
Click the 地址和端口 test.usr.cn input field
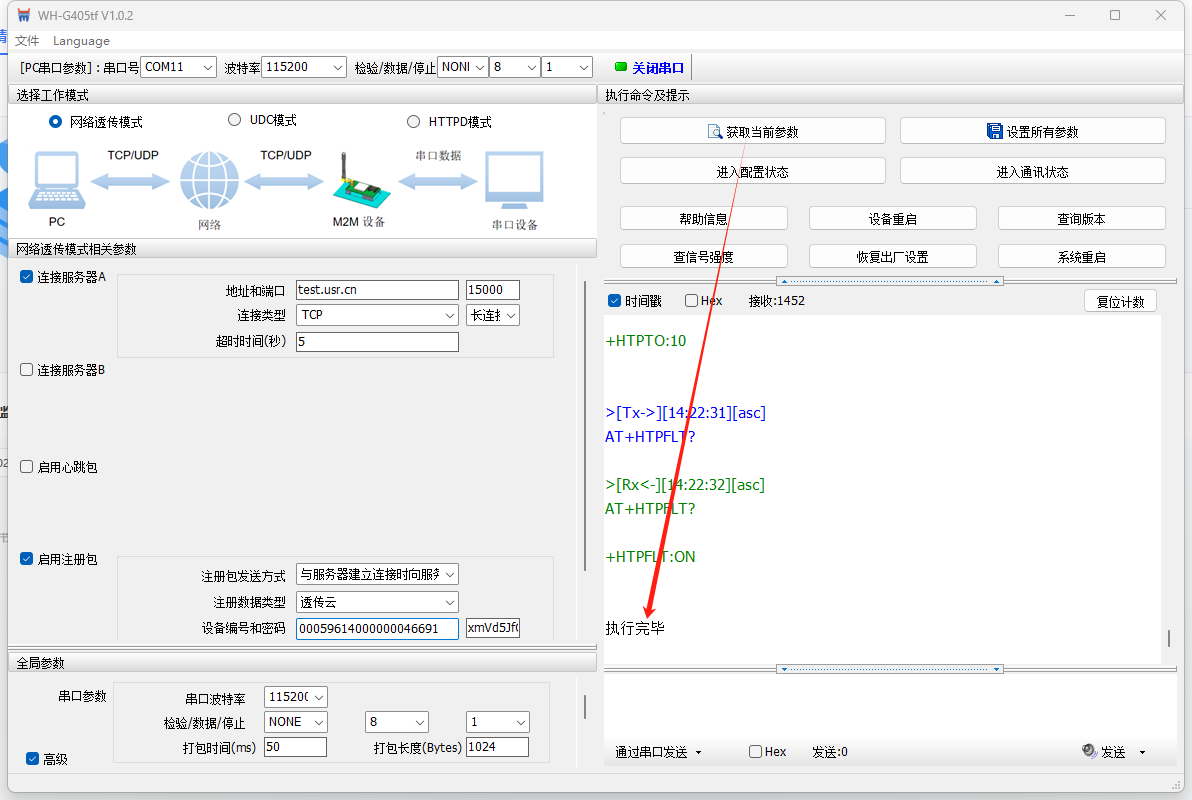pos(376,290)
